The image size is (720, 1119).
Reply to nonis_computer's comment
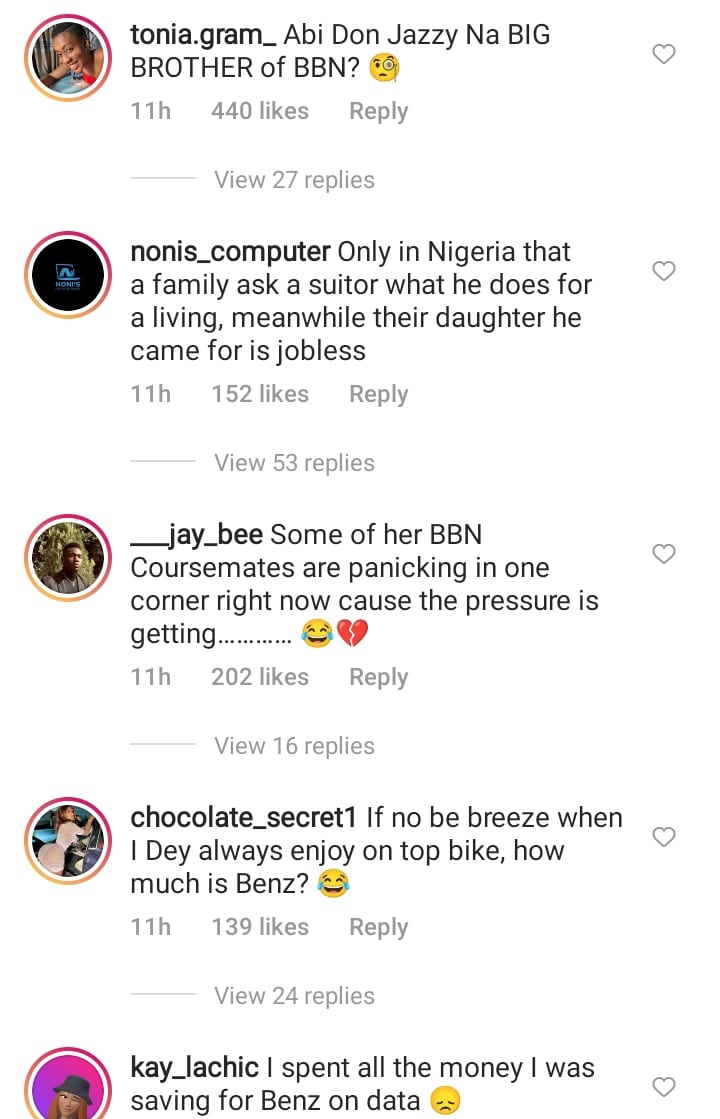[378, 394]
